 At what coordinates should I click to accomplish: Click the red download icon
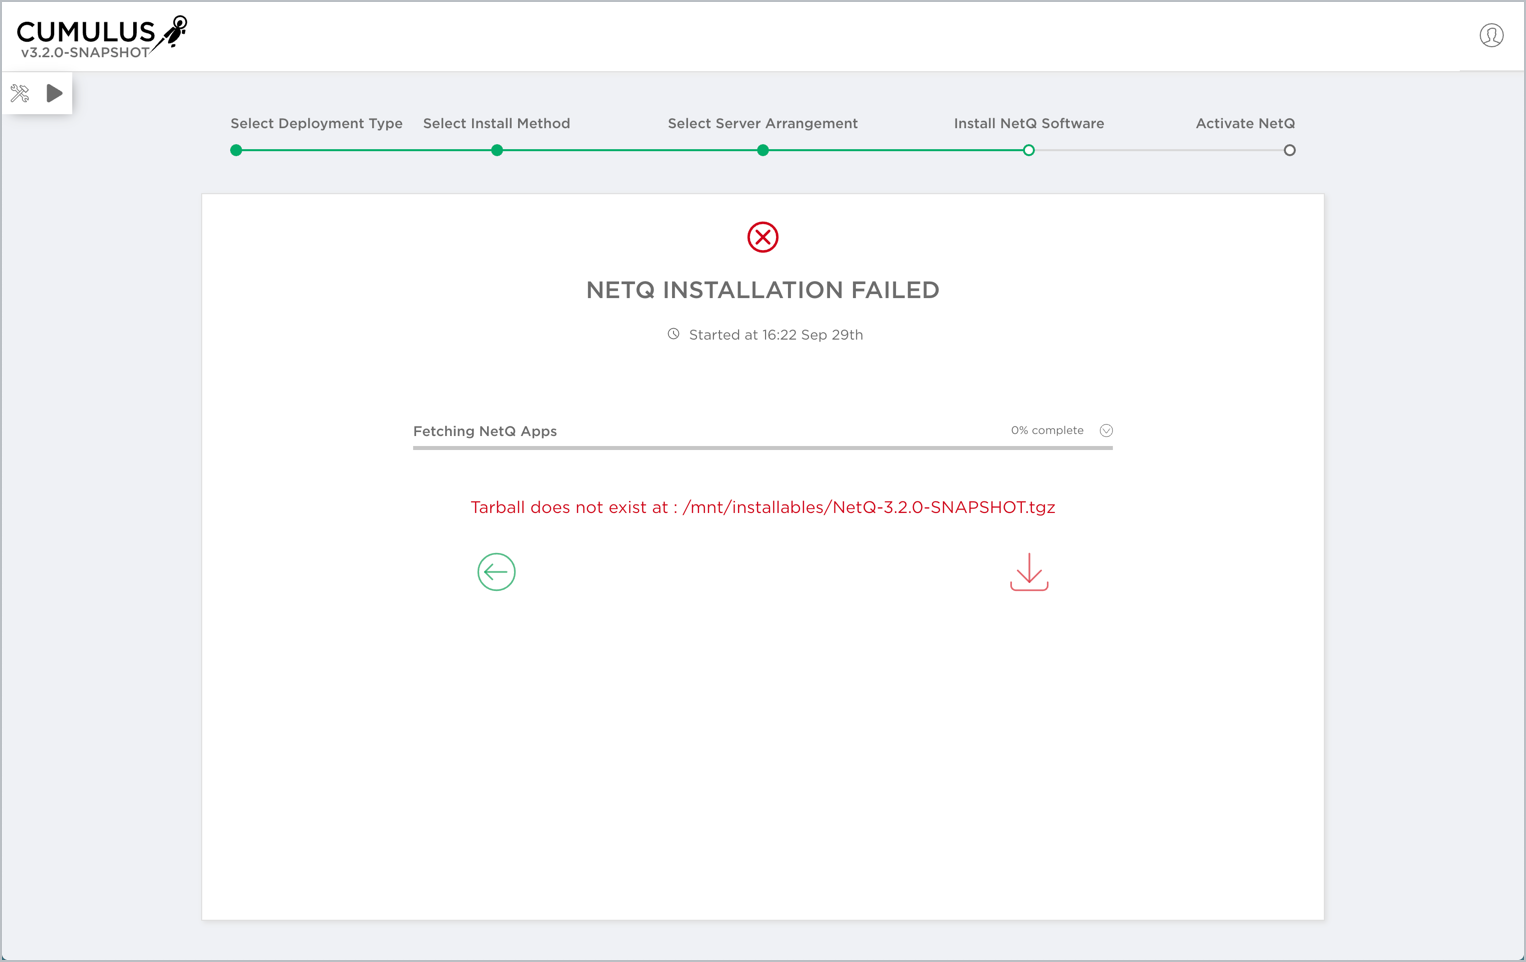(x=1029, y=572)
